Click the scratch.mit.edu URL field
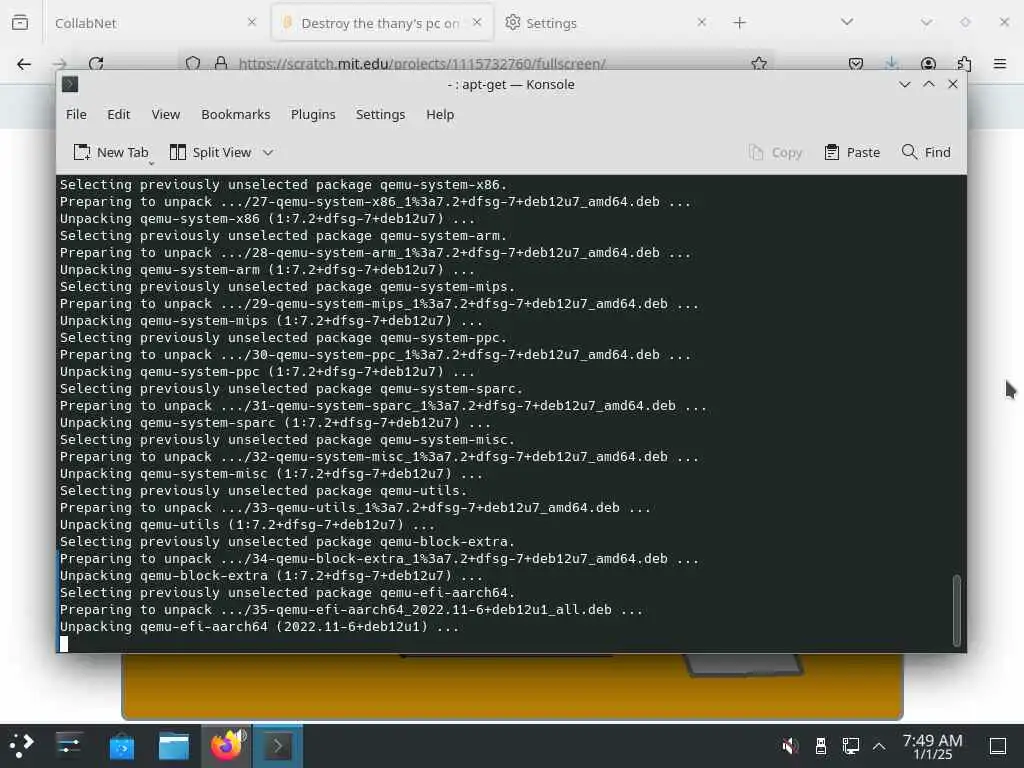 click(422, 64)
